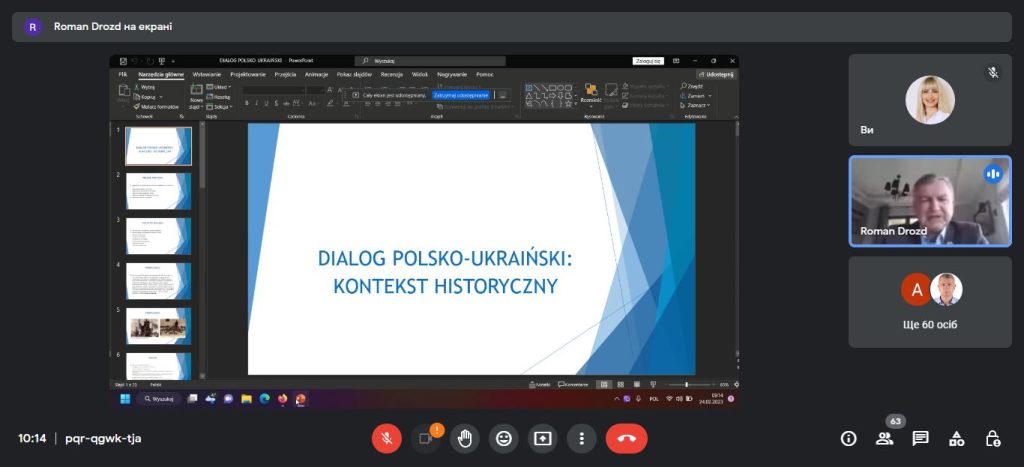
Task: Send a reaction with the emoji button
Action: (x=504, y=438)
